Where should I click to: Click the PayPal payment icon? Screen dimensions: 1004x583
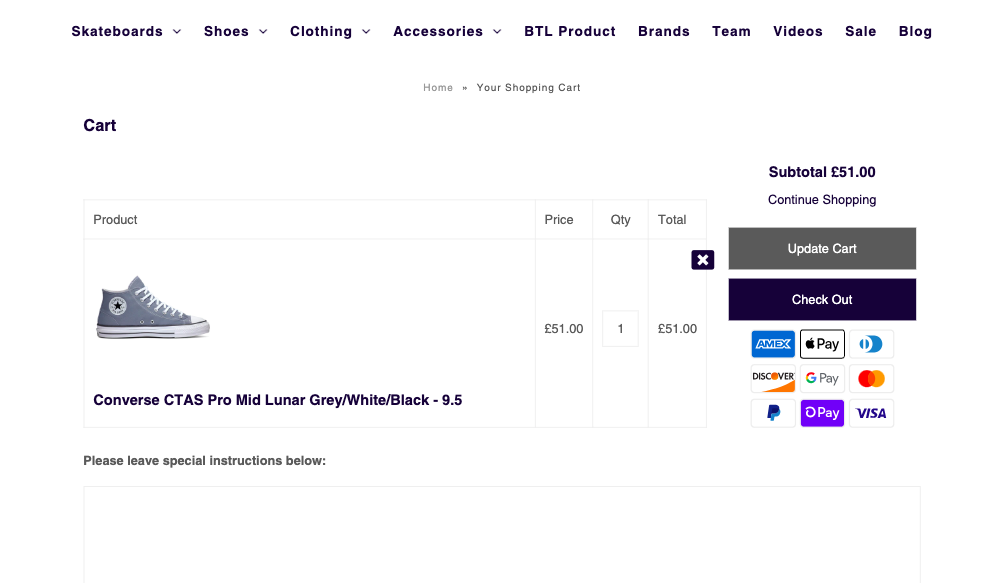[773, 413]
